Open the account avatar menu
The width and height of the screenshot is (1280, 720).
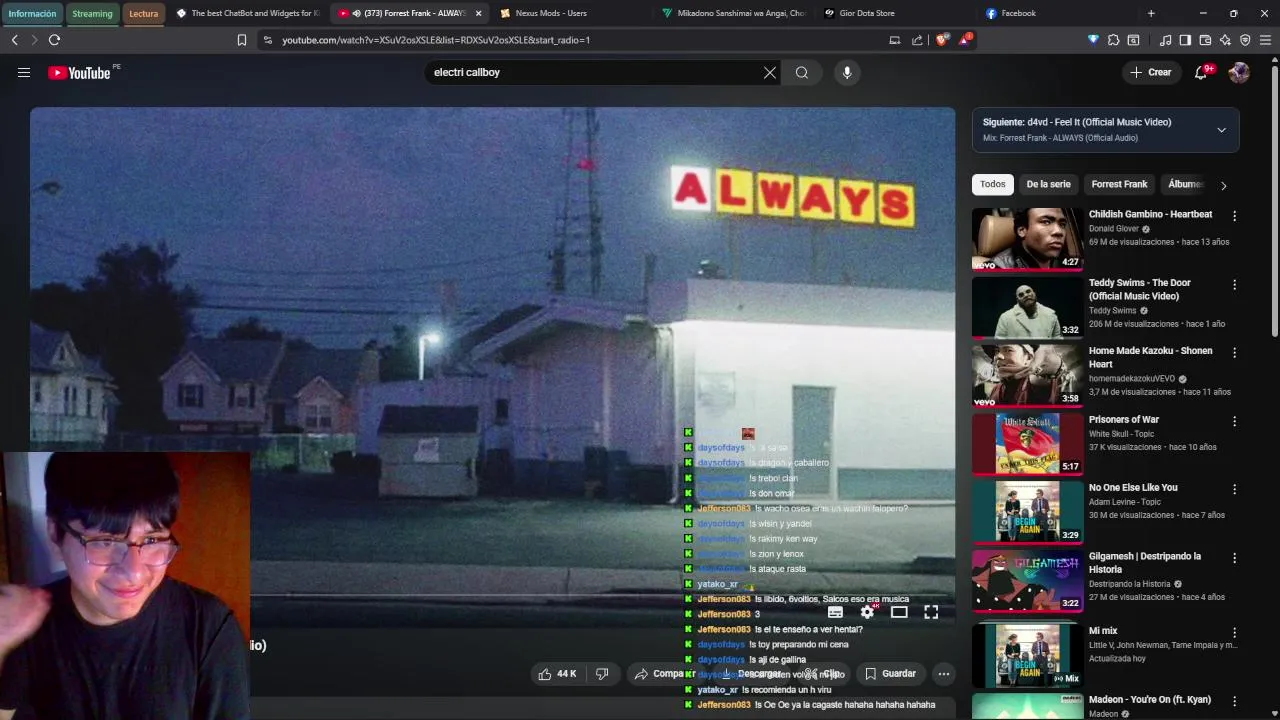(1239, 73)
